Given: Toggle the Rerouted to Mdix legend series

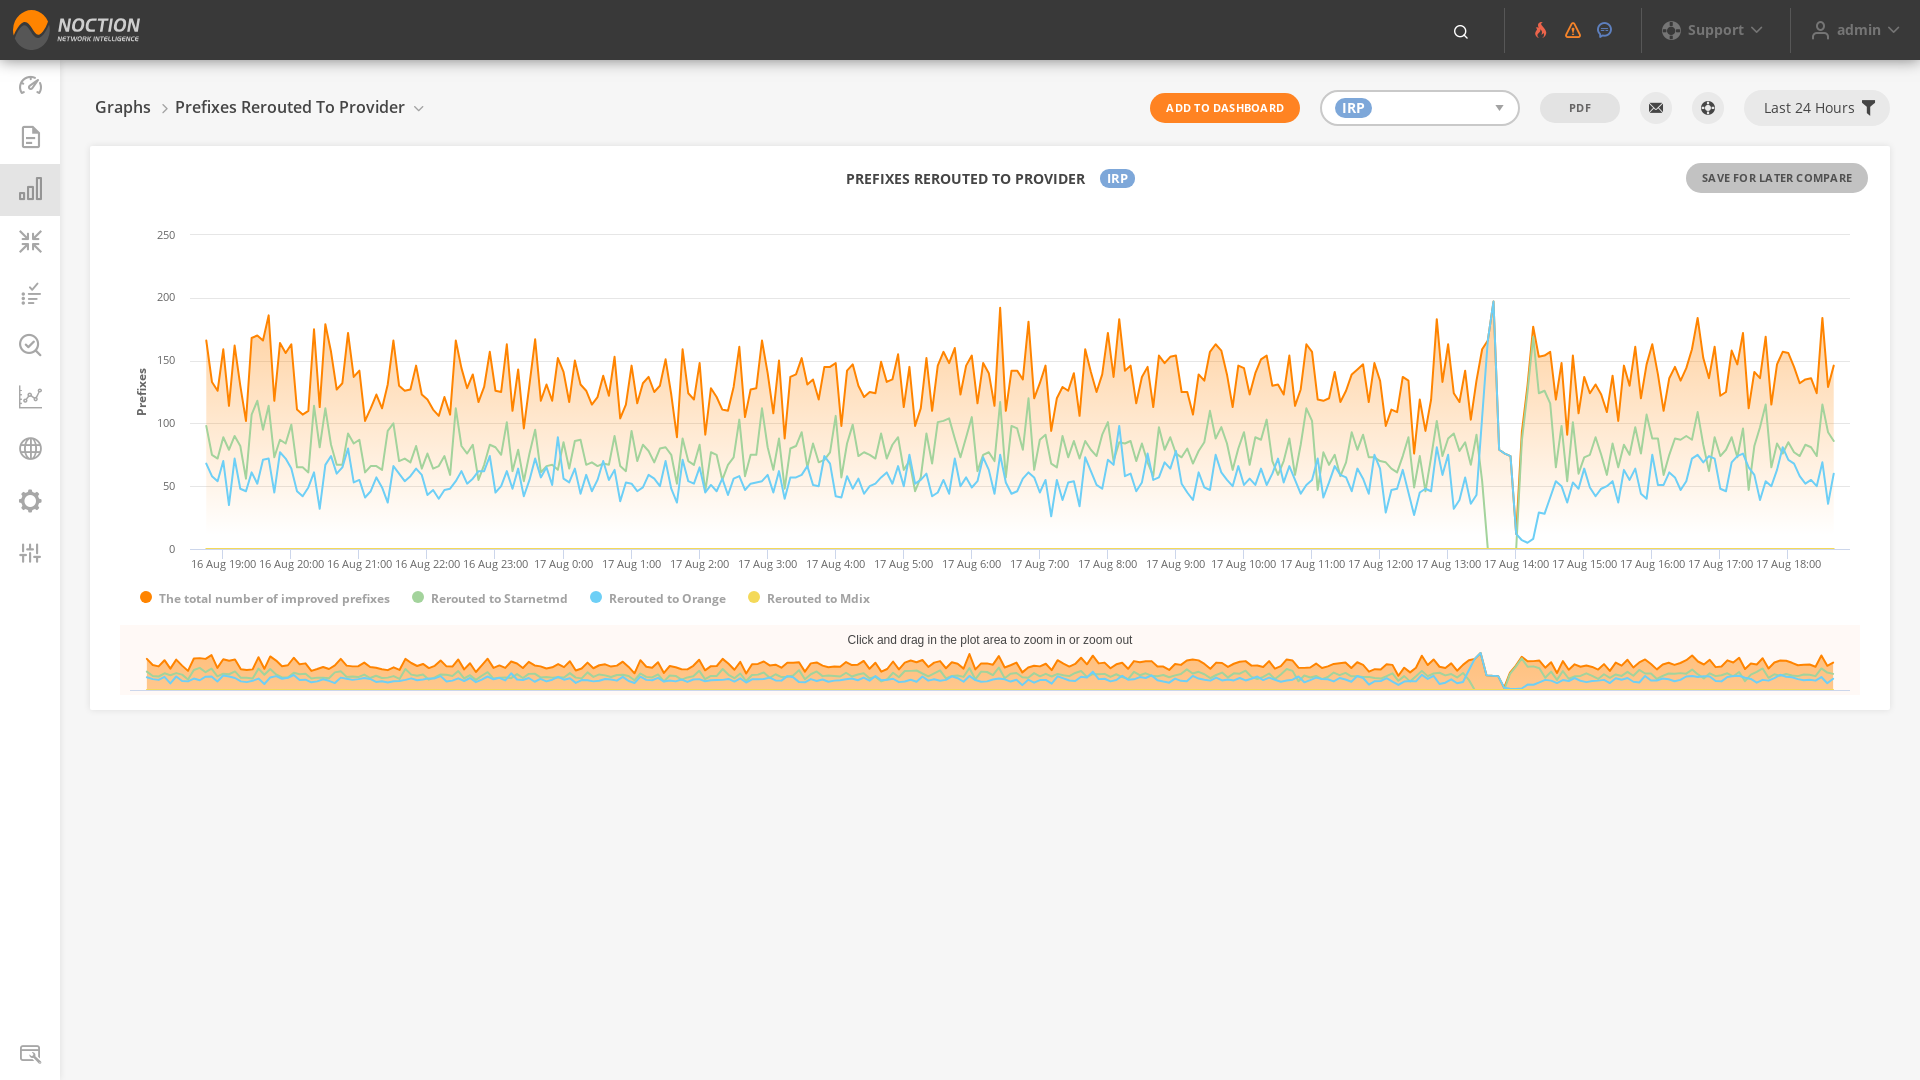Looking at the screenshot, I should pyautogui.click(x=809, y=599).
